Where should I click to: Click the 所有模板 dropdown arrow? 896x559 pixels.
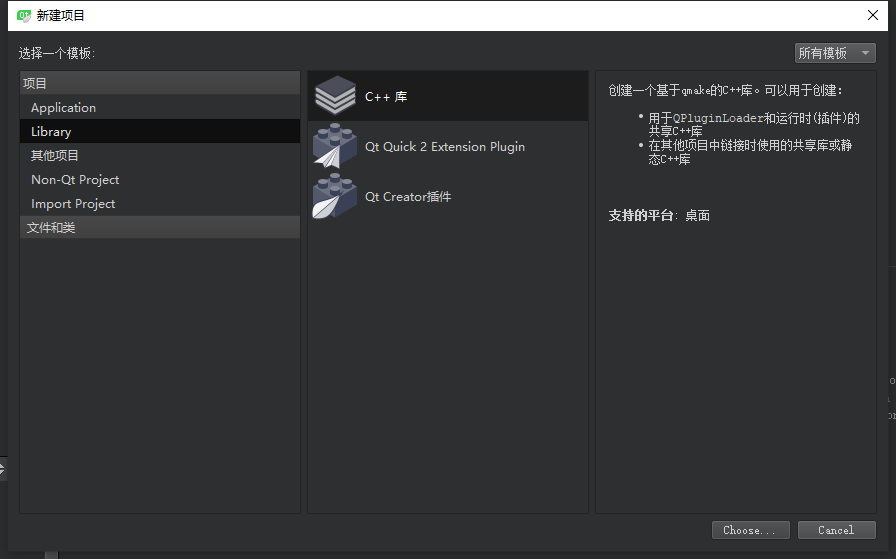coord(865,53)
